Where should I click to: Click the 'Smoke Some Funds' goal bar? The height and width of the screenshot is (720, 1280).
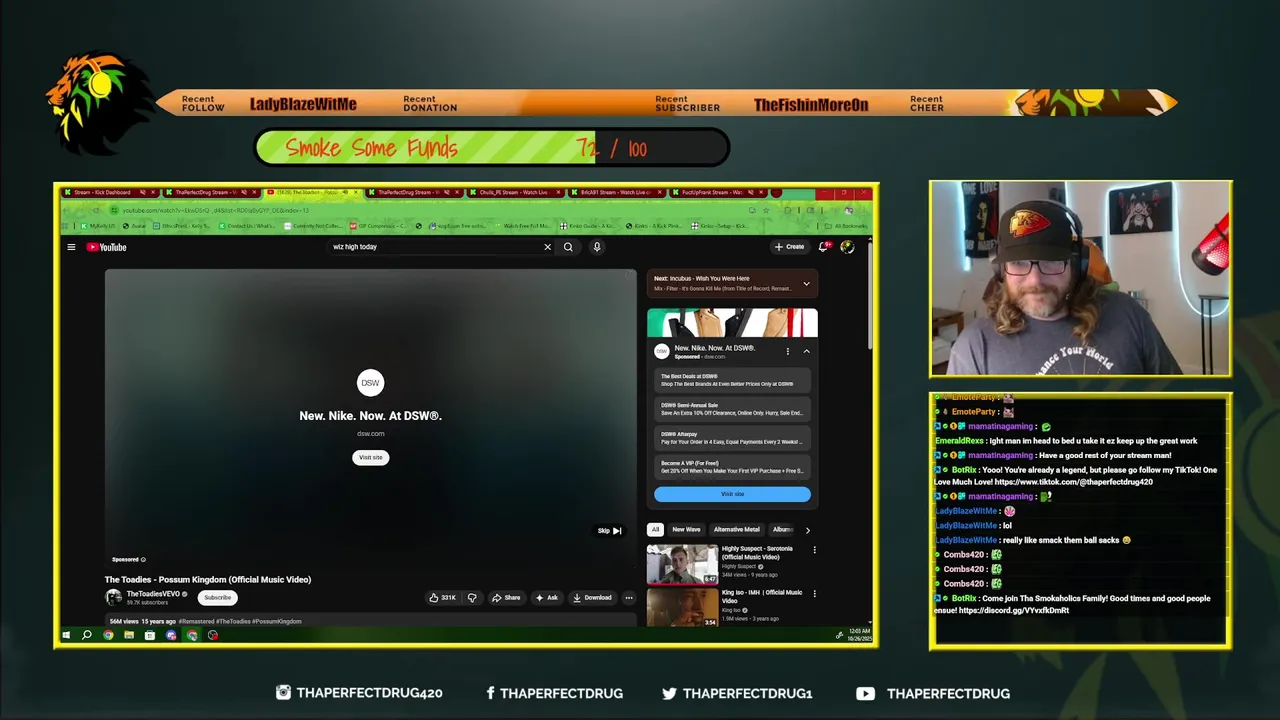coord(491,148)
